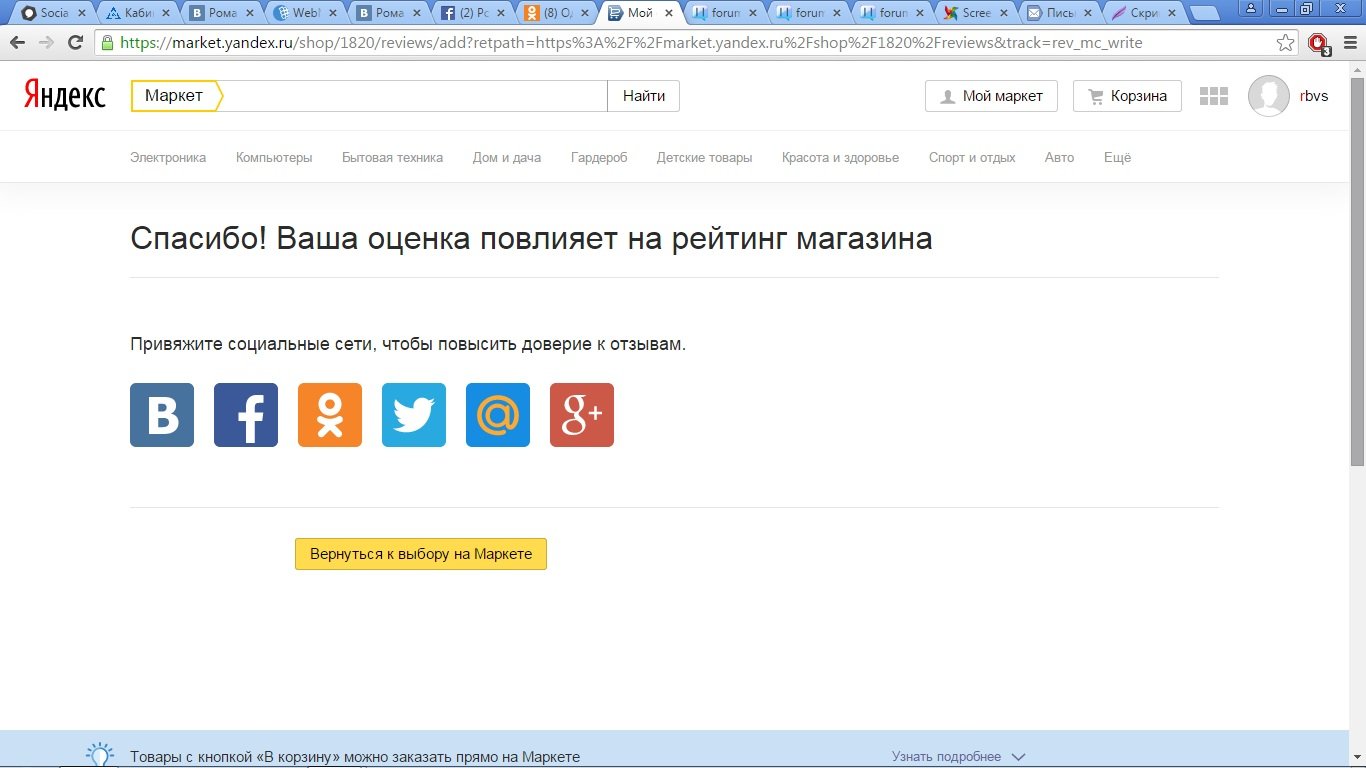Bookmark page with the star icon
The image size is (1366, 768).
tap(1286, 43)
